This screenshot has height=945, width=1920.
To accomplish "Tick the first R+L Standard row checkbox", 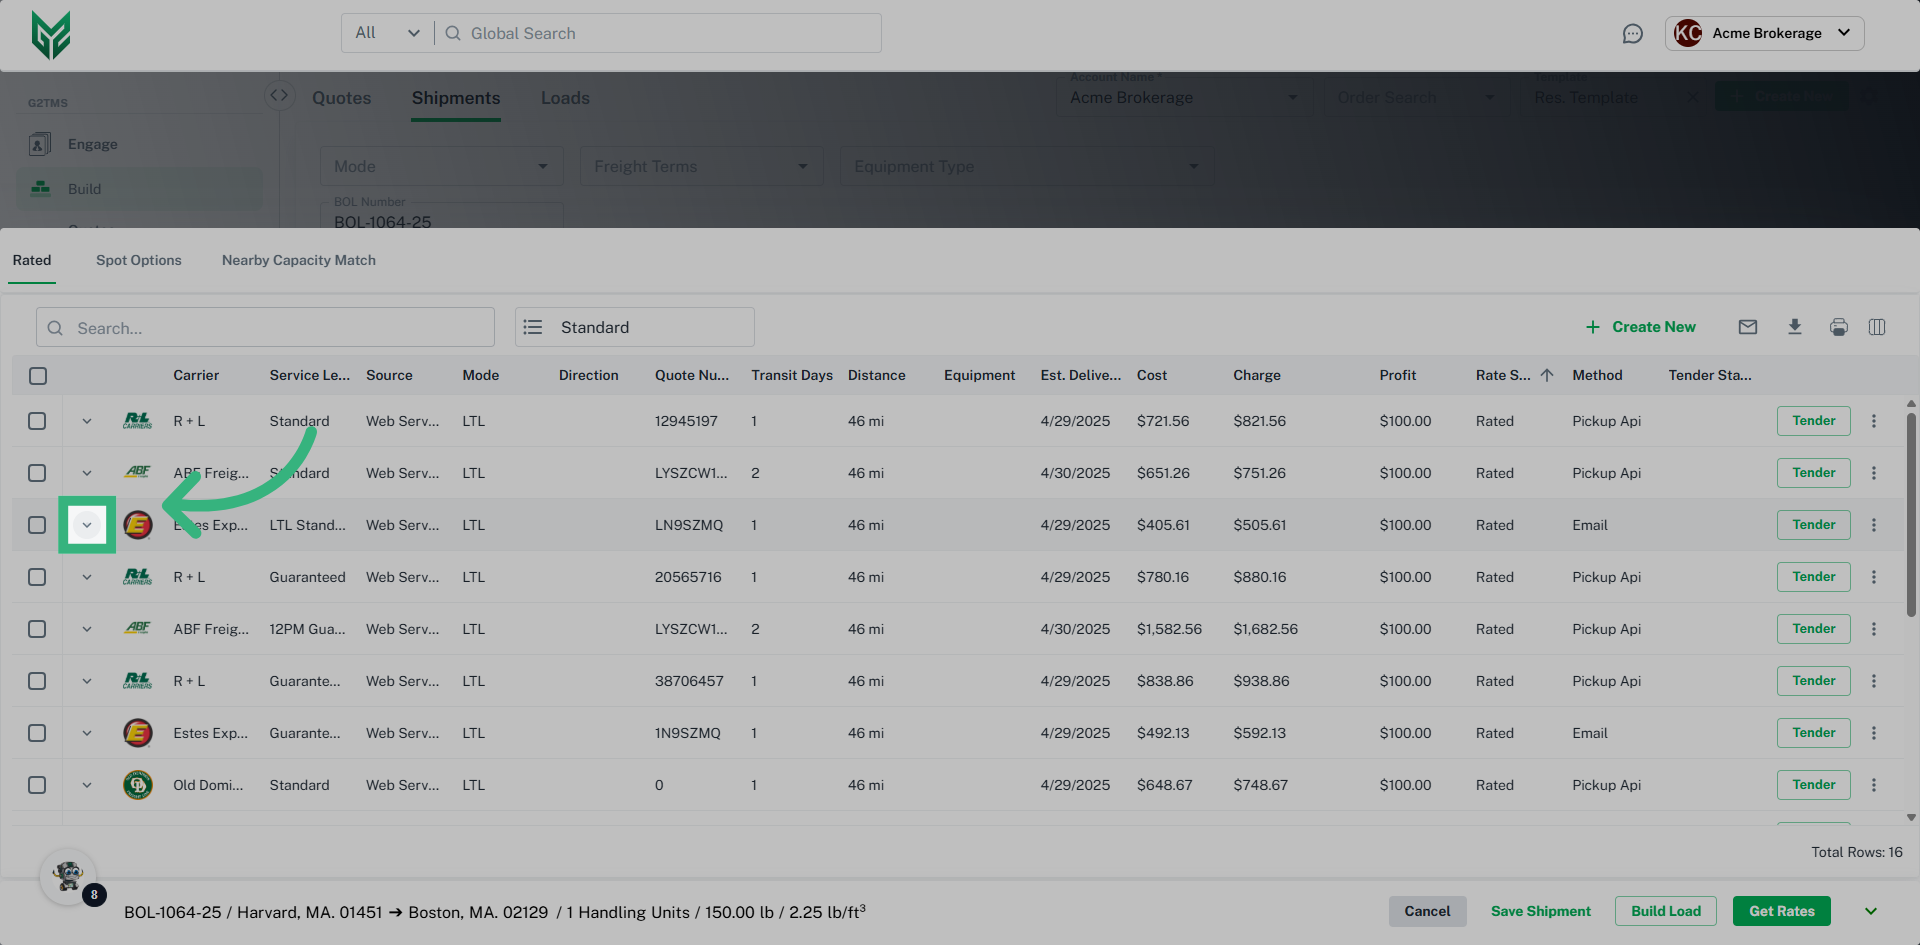I will (x=37, y=421).
